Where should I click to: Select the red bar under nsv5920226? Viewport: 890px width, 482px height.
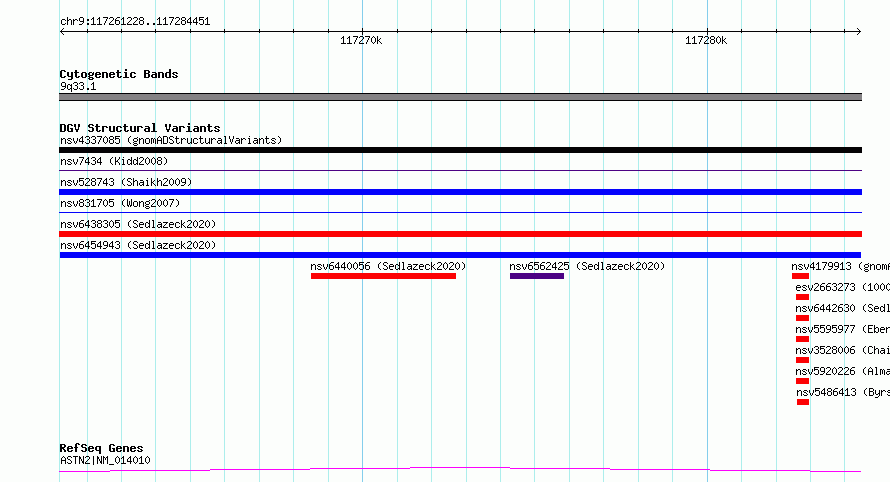802,382
